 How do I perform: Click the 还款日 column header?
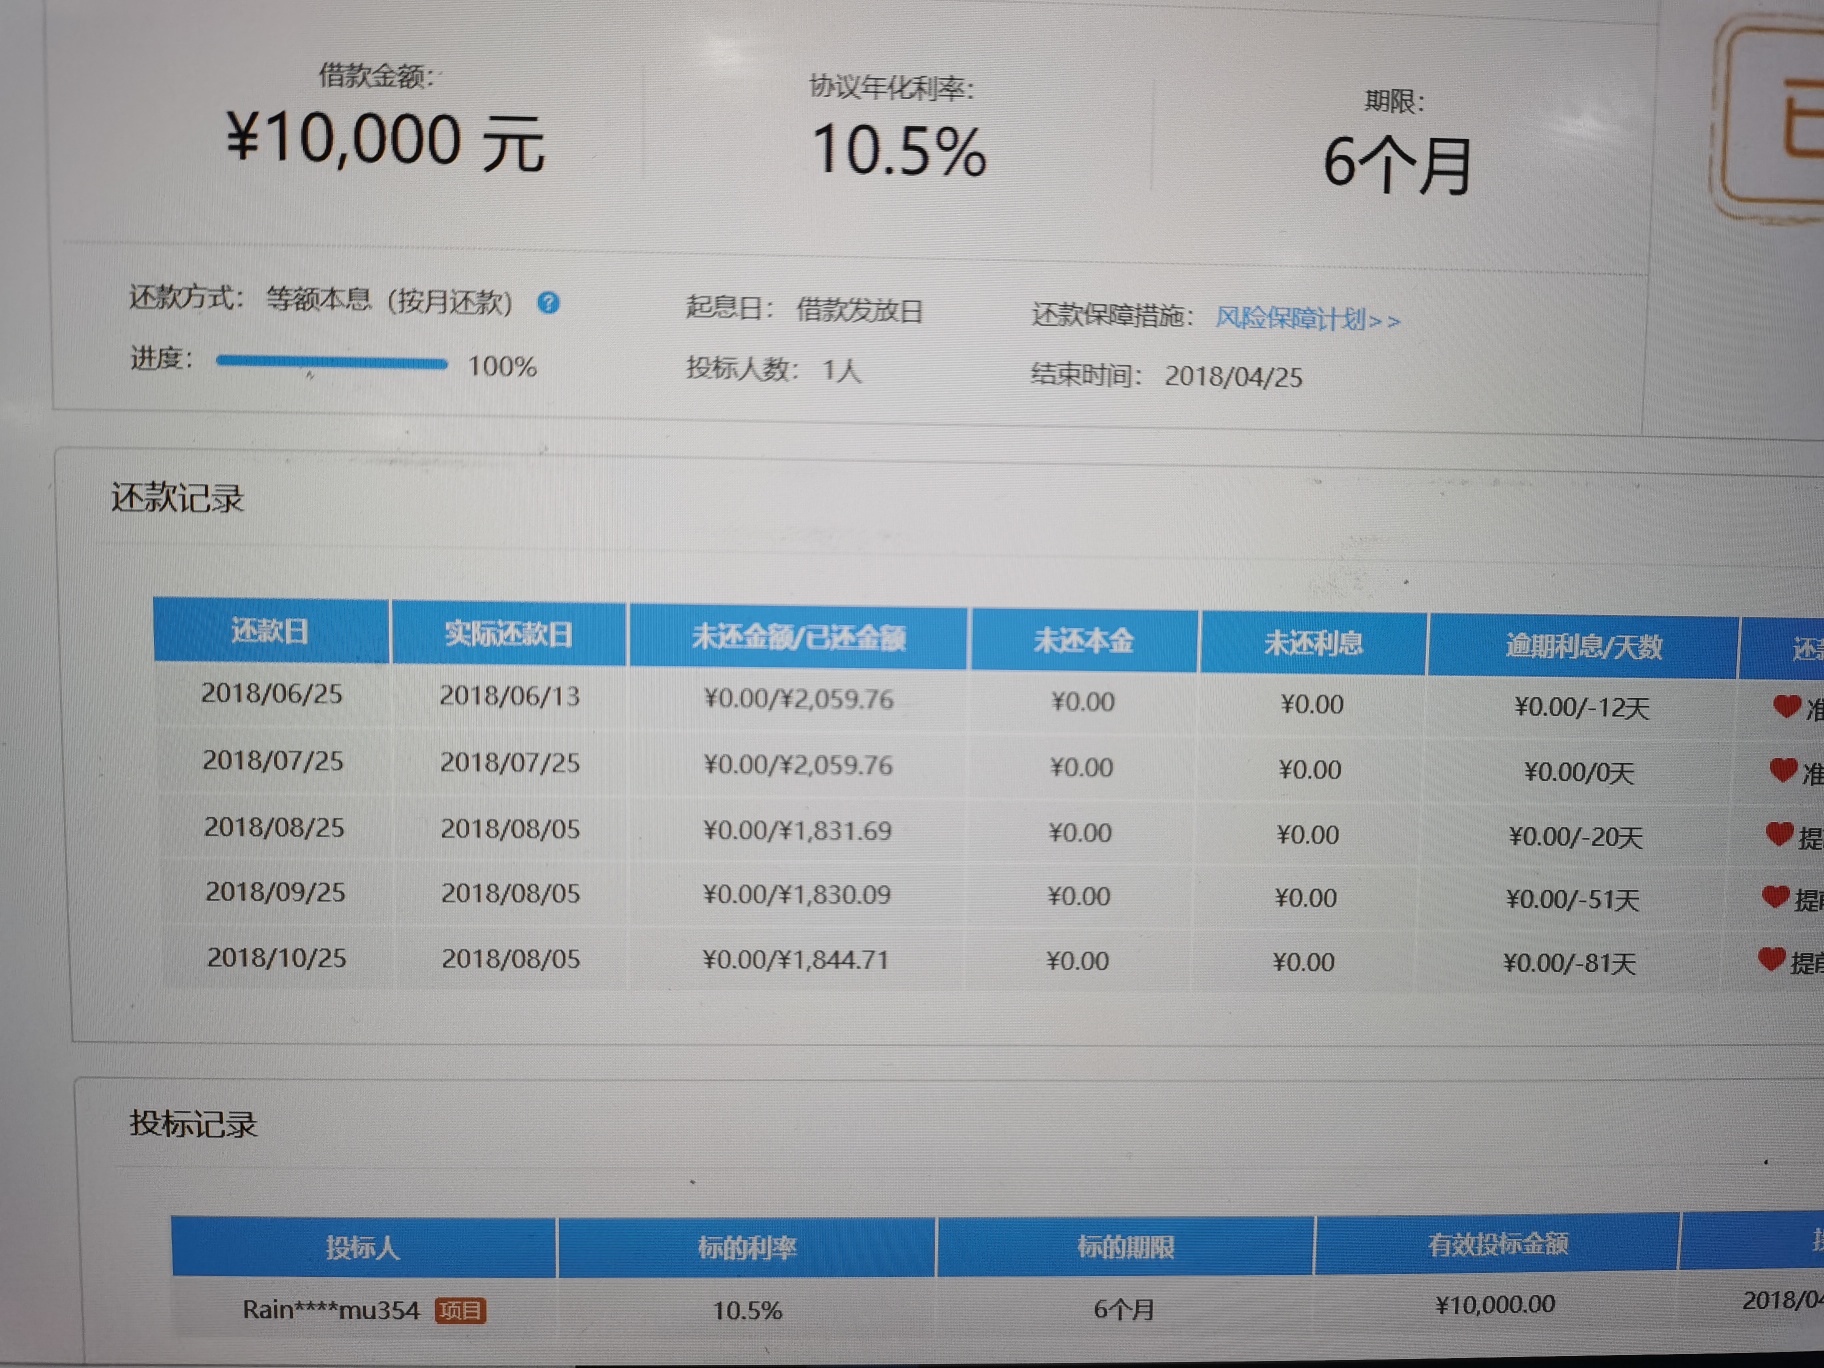(270, 631)
